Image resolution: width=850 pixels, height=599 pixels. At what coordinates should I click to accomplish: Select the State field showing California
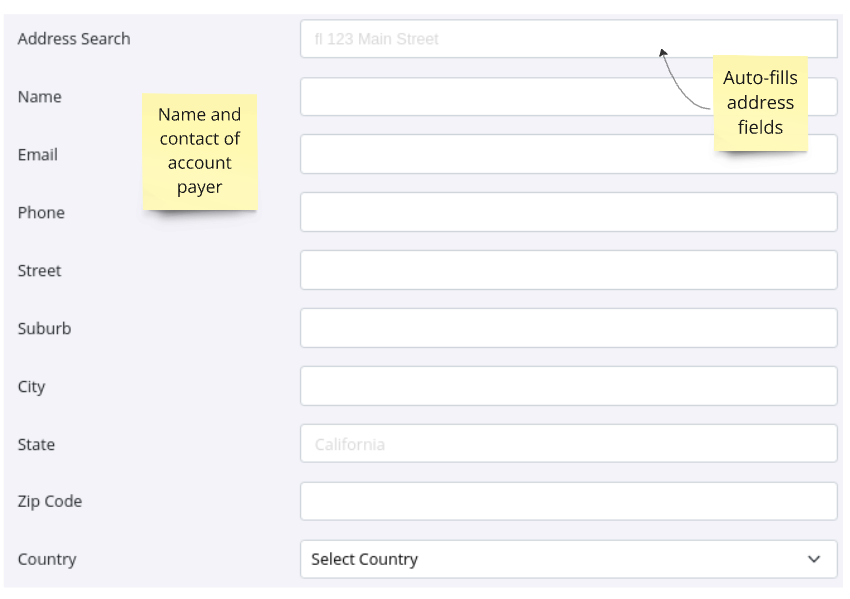[x=568, y=444]
